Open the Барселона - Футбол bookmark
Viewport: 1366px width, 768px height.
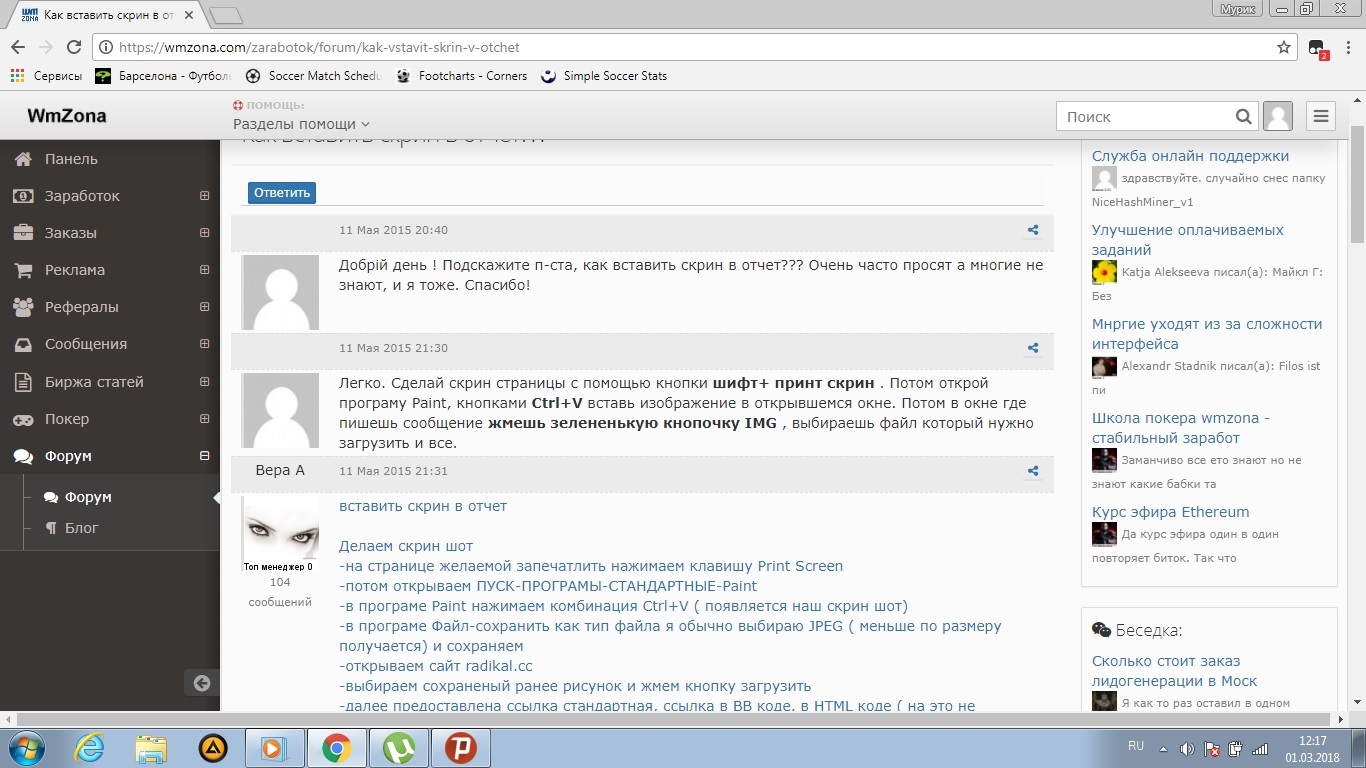[163, 76]
